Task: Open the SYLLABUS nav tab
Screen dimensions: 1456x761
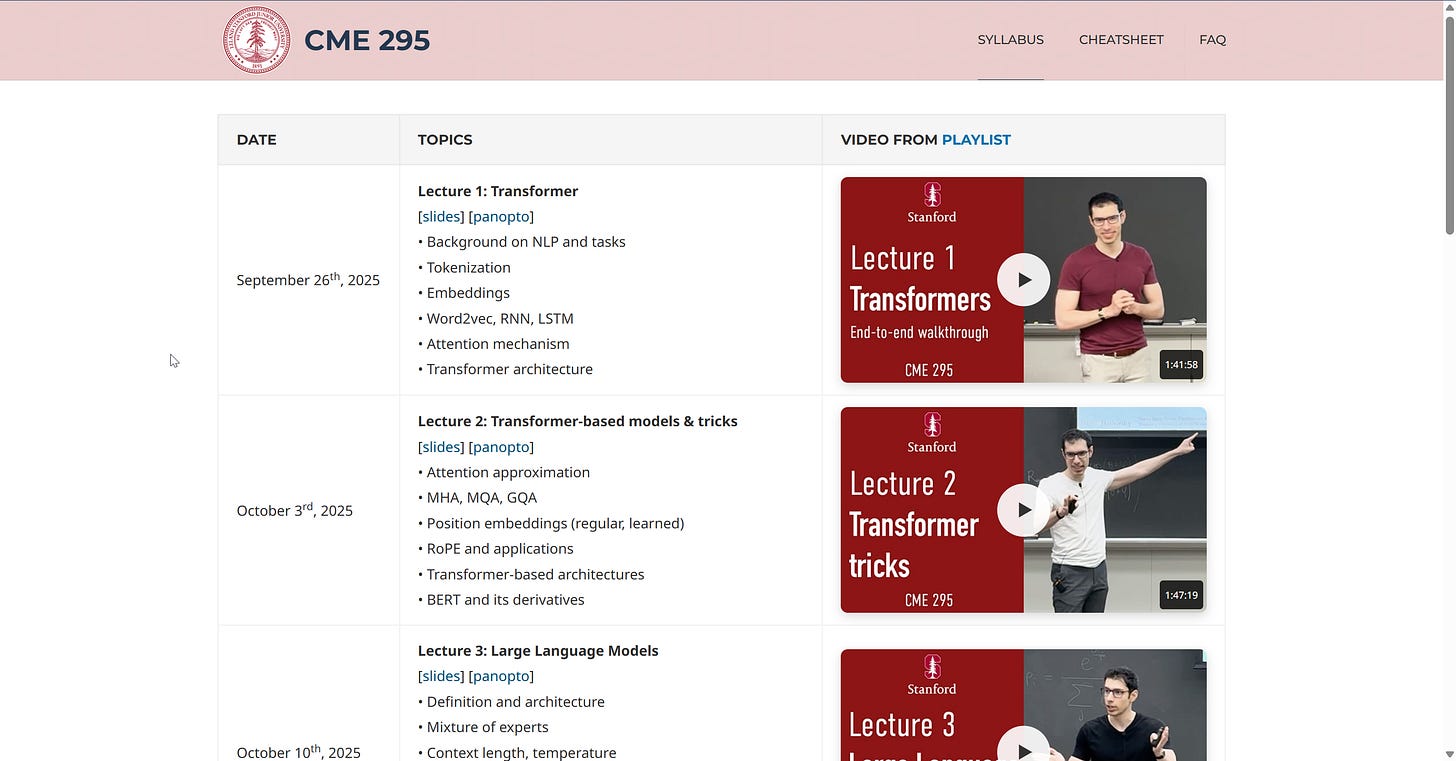Action: [1010, 40]
